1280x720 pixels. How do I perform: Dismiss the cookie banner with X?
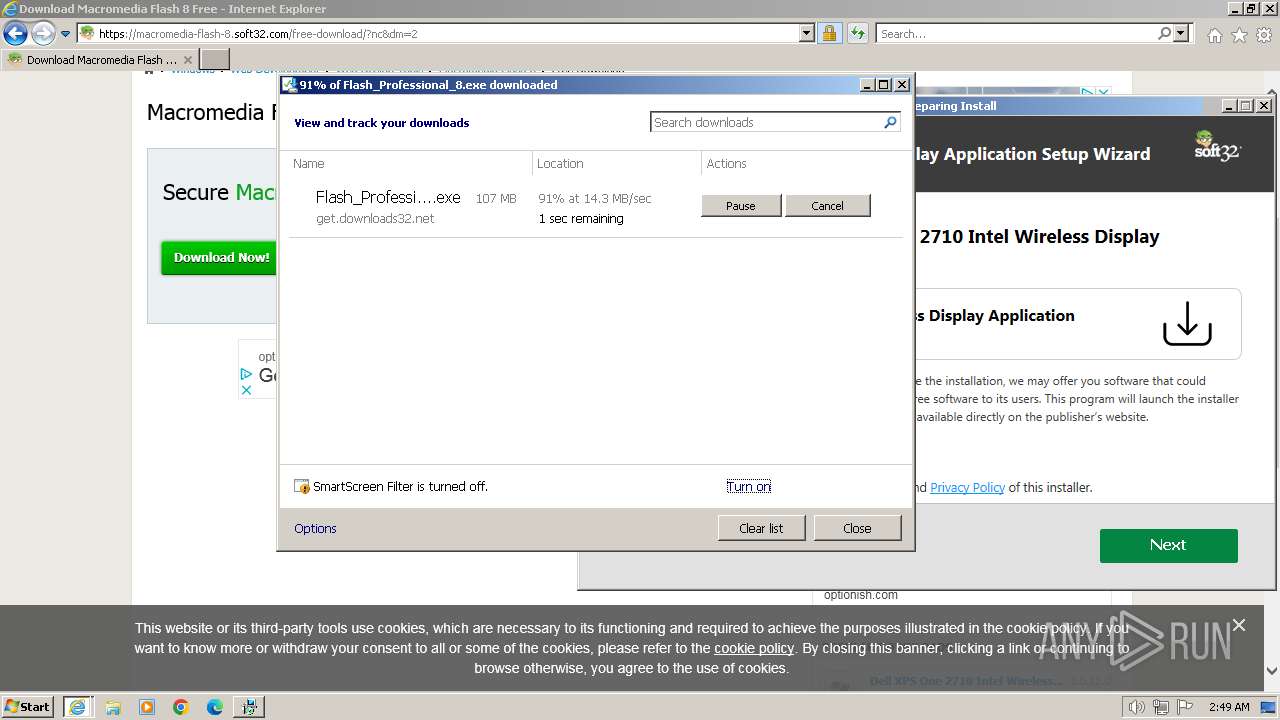[1239, 625]
